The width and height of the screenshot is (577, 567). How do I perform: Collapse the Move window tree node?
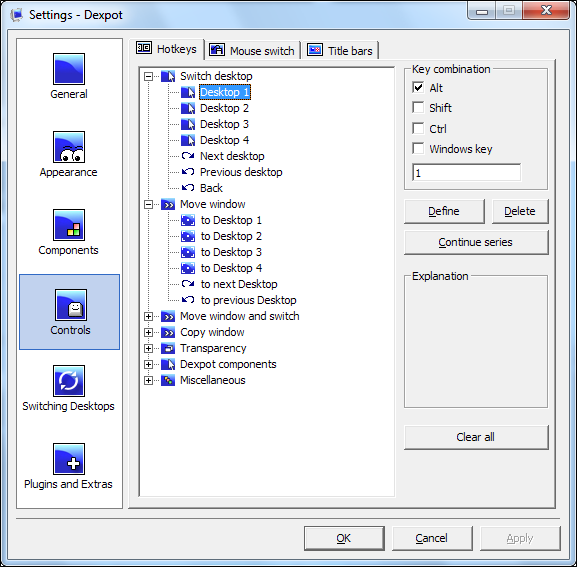click(x=148, y=205)
